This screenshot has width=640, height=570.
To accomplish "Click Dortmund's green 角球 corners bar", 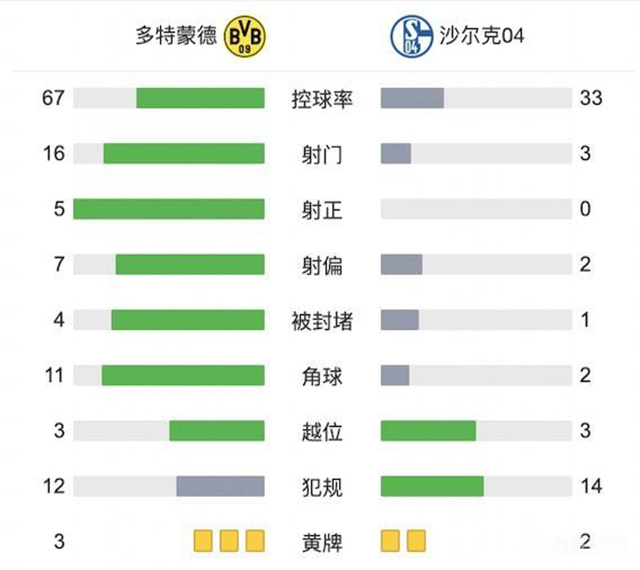I will [183, 376].
